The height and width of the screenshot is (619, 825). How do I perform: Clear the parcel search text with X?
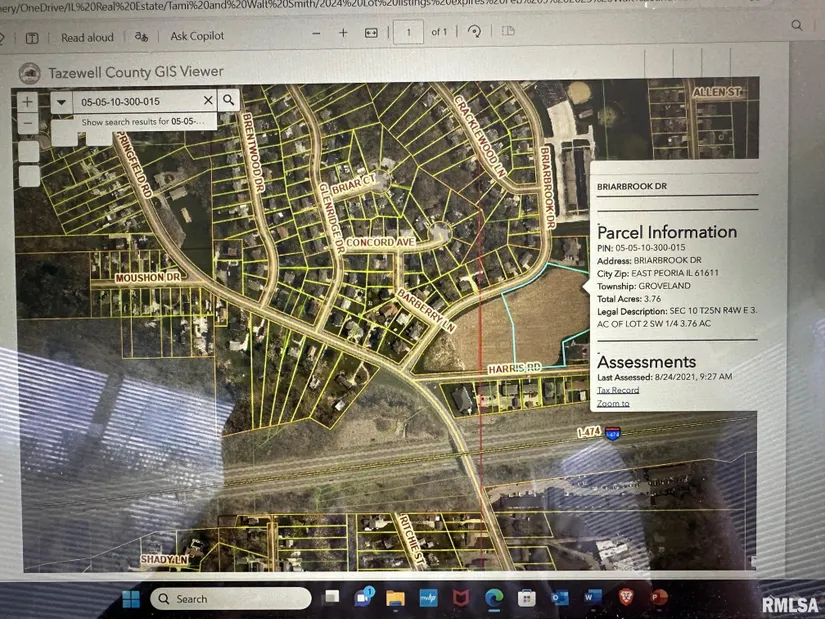click(x=208, y=100)
